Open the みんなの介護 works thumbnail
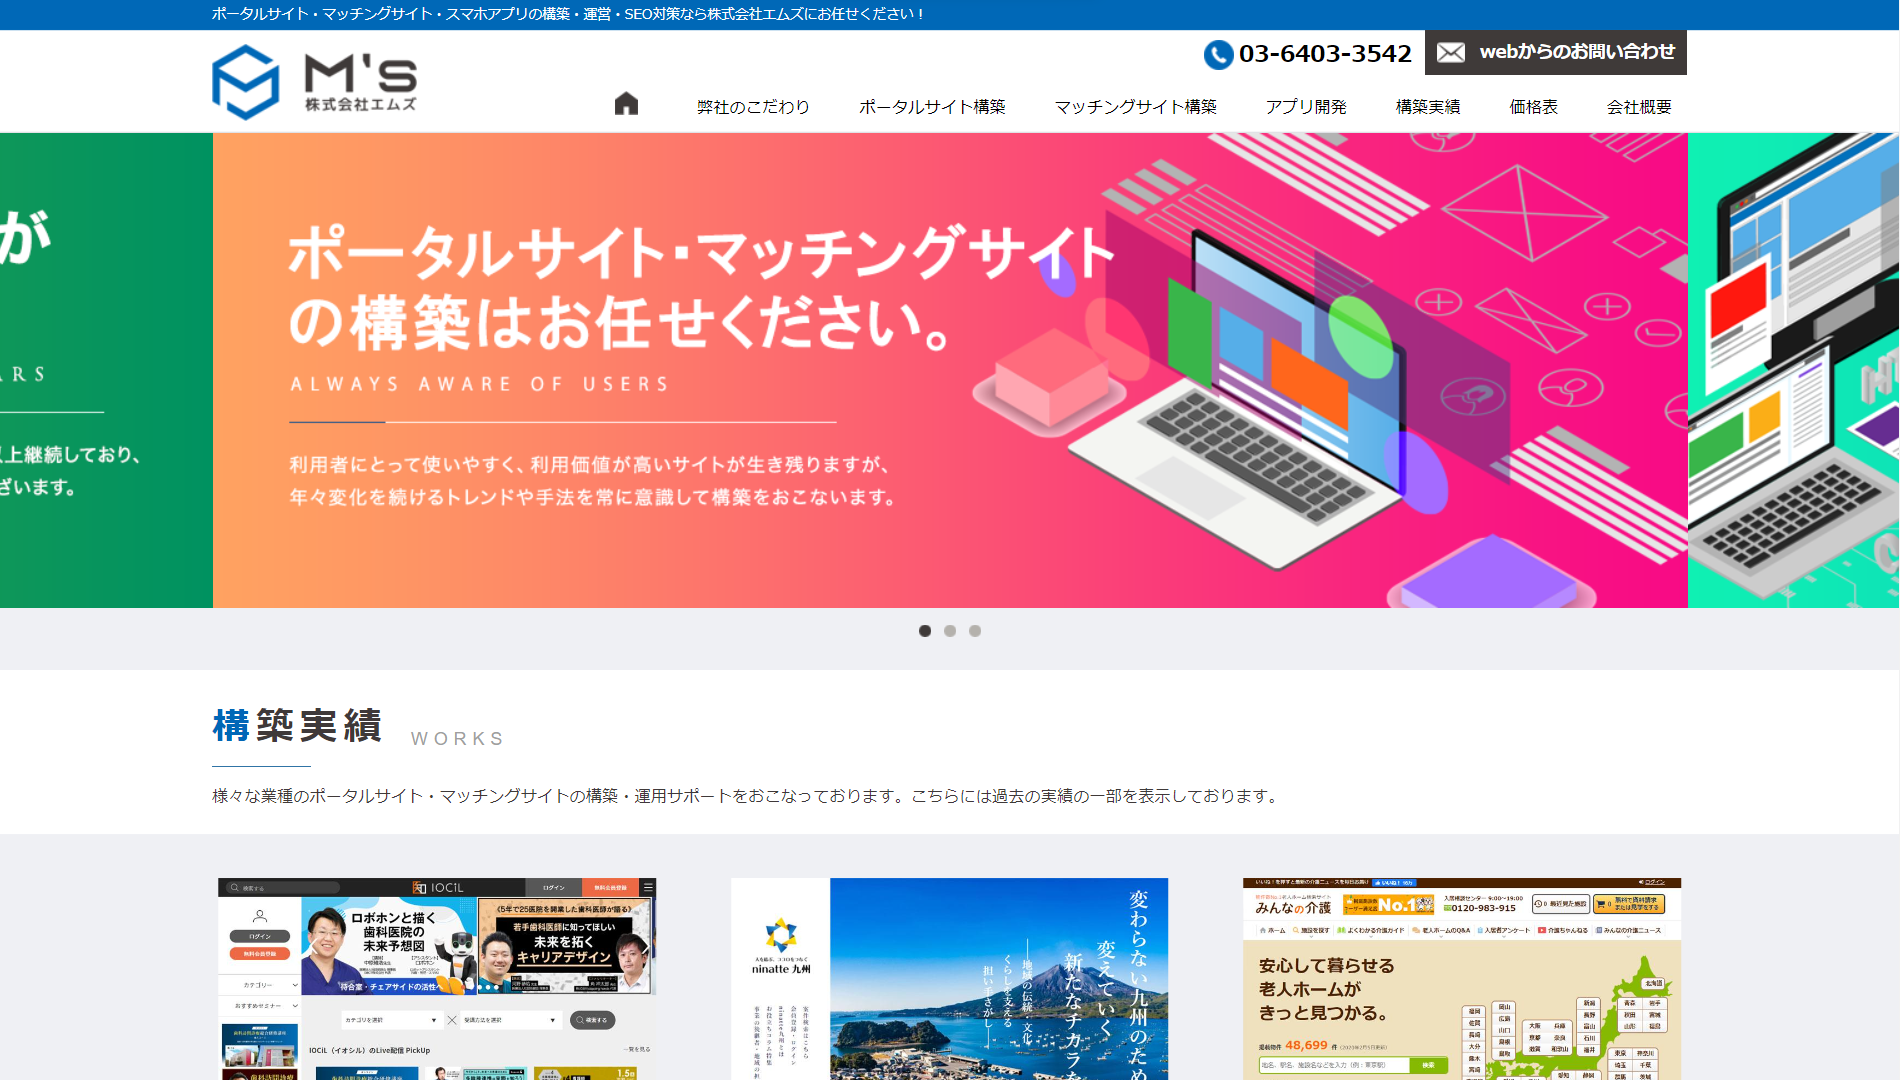 click(x=1461, y=978)
